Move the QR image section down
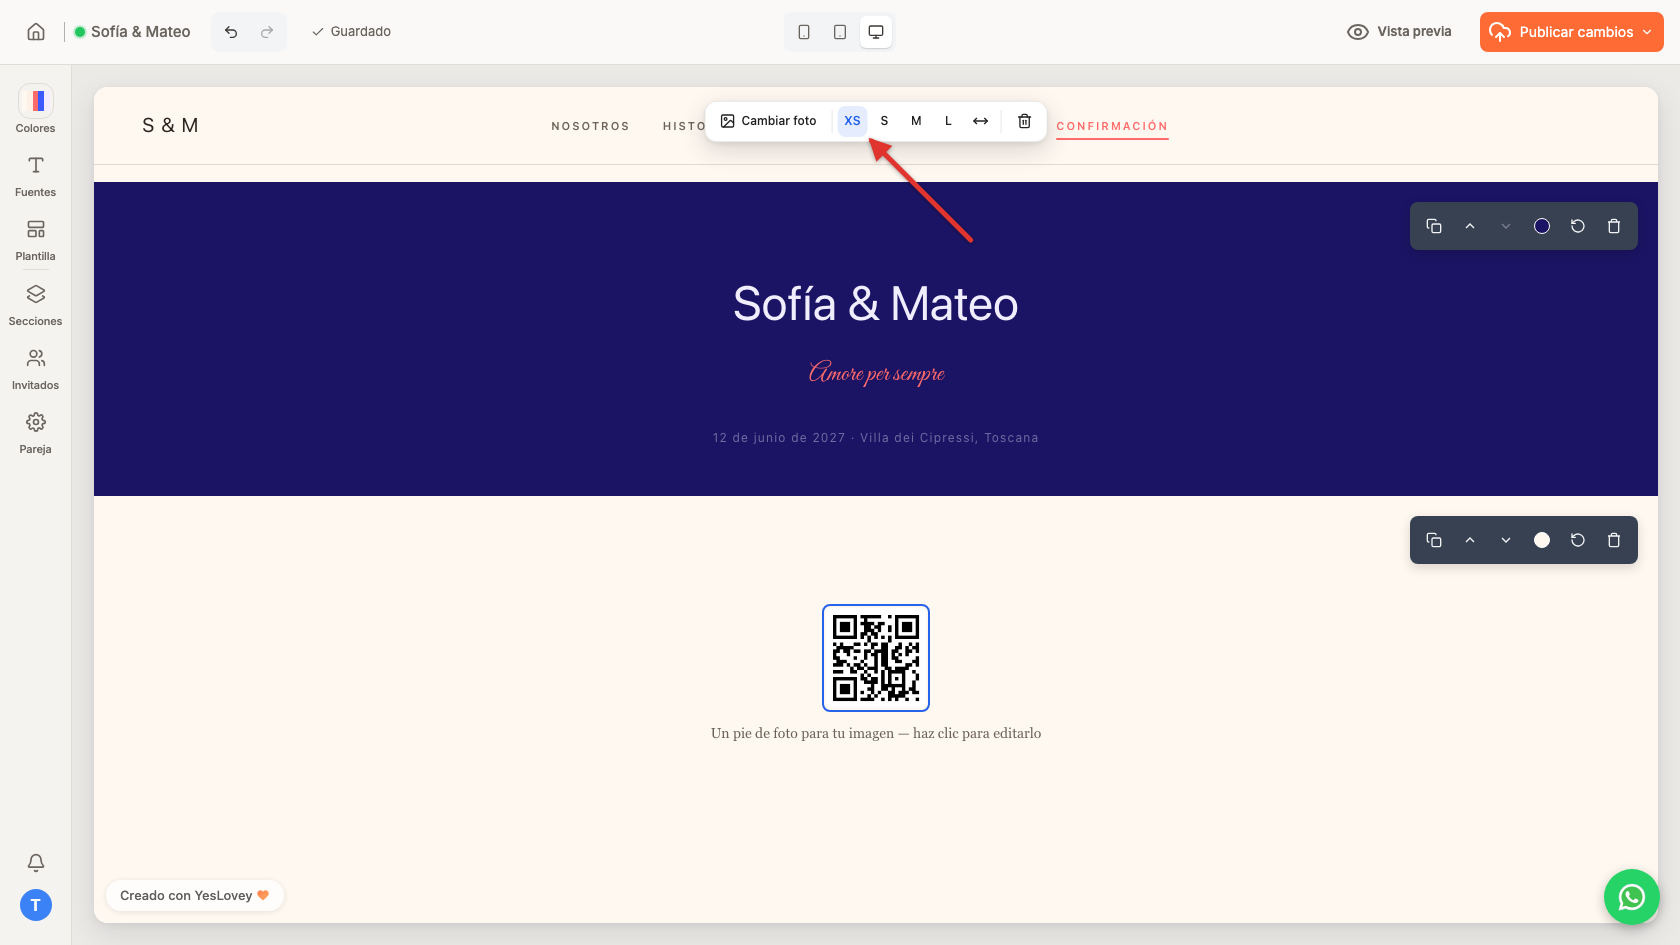1680x945 pixels. point(1506,540)
